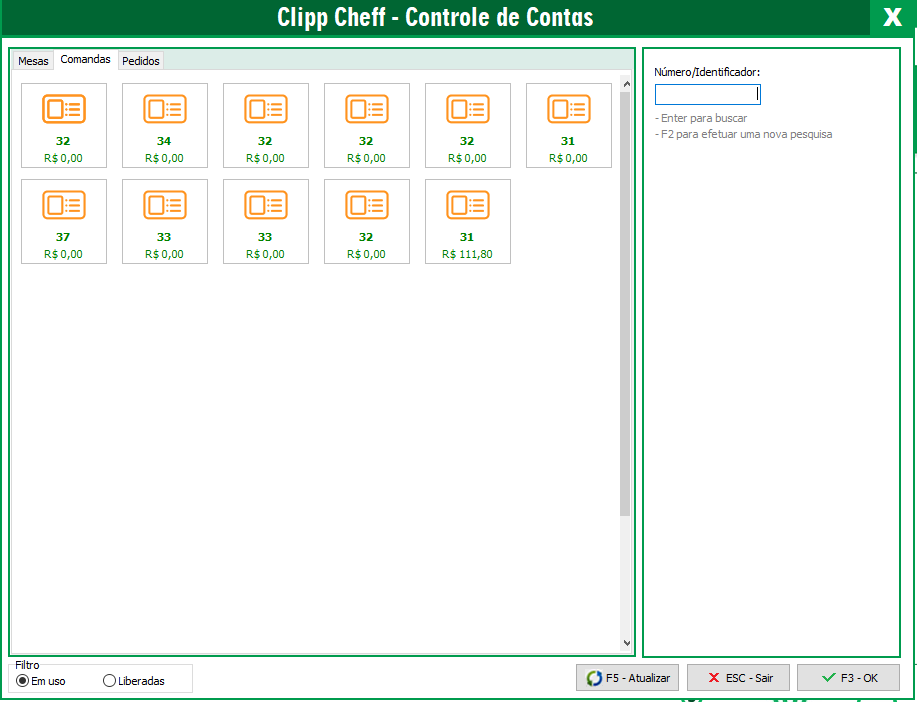Select the Comandas tab
The height and width of the screenshot is (702, 917).
pyautogui.click(x=85, y=60)
